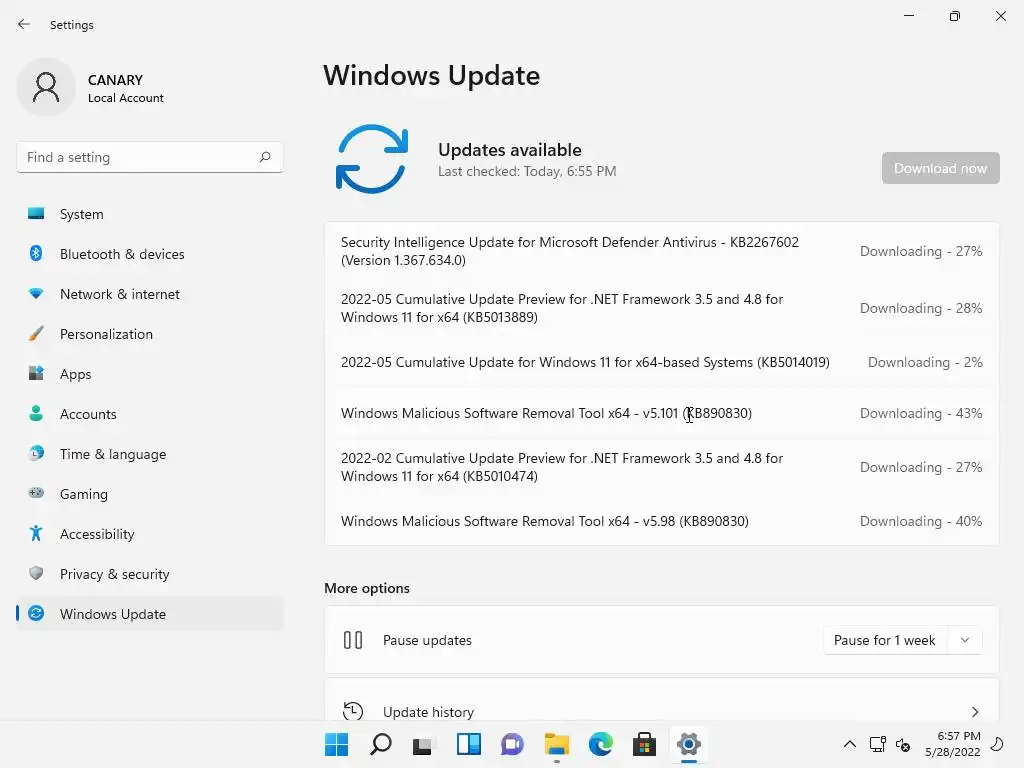Screen dimensions: 1024x768
Task: Expand the pause duration dropdown chevron
Action: tap(965, 640)
